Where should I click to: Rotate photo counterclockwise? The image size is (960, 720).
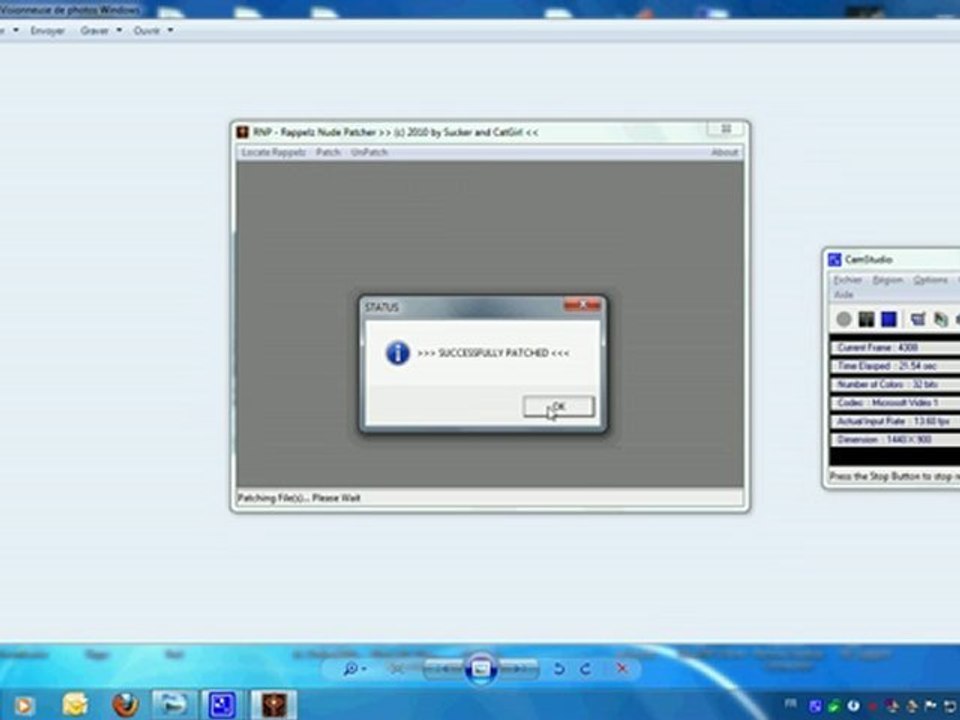click(x=558, y=669)
